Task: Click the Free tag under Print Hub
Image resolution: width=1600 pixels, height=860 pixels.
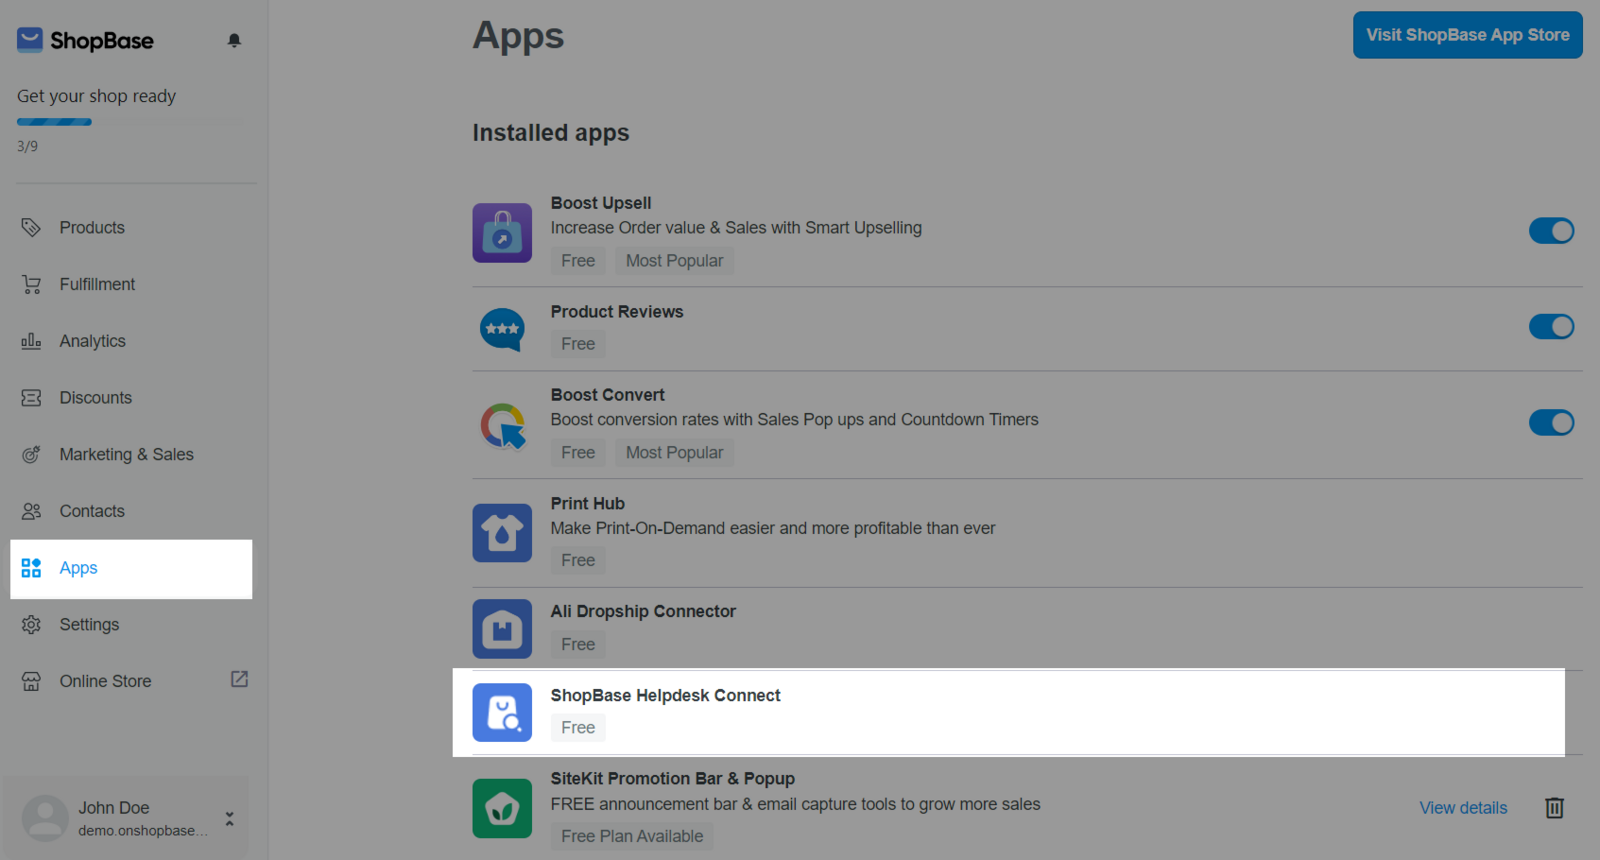Action: (x=578, y=561)
